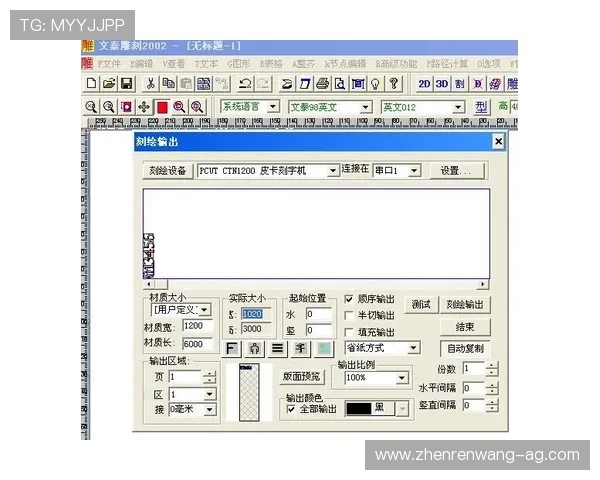The width and height of the screenshot is (600, 480).
Task: Click the 刻绘设备 button
Action: pos(168,170)
